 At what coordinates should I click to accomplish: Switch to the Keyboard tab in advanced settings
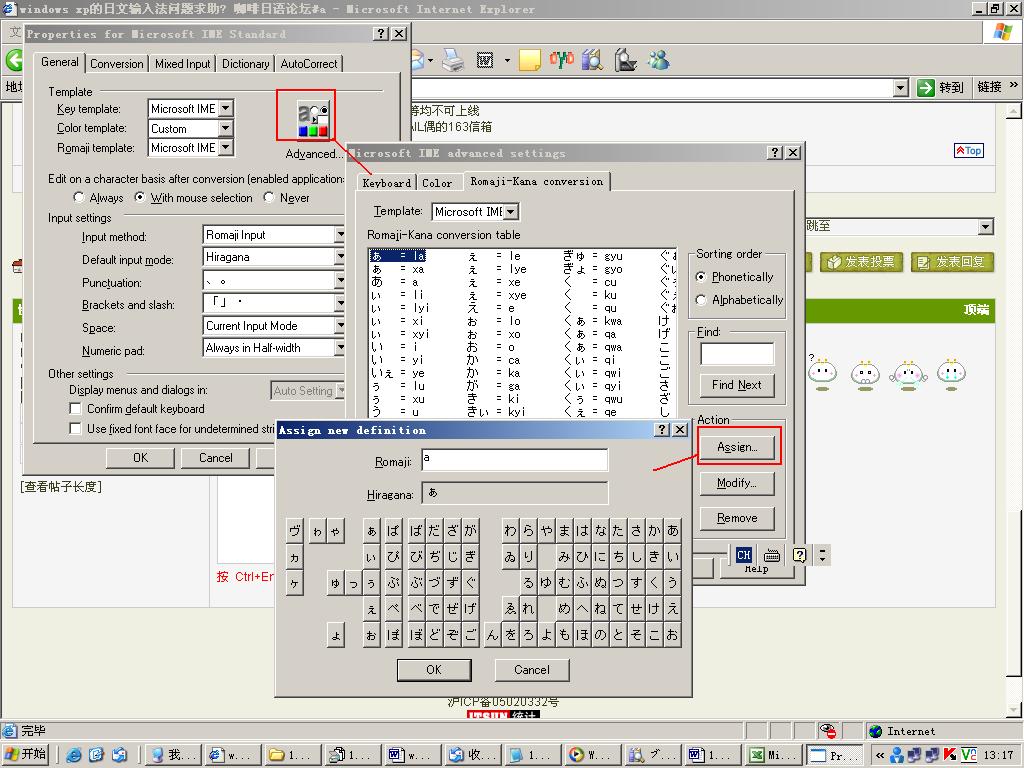tap(387, 183)
